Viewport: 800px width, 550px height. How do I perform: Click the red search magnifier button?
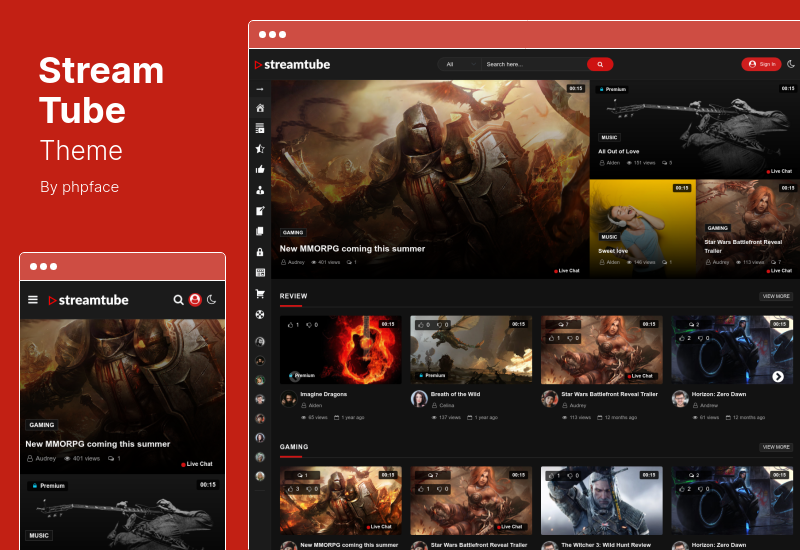pyautogui.click(x=600, y=64)
